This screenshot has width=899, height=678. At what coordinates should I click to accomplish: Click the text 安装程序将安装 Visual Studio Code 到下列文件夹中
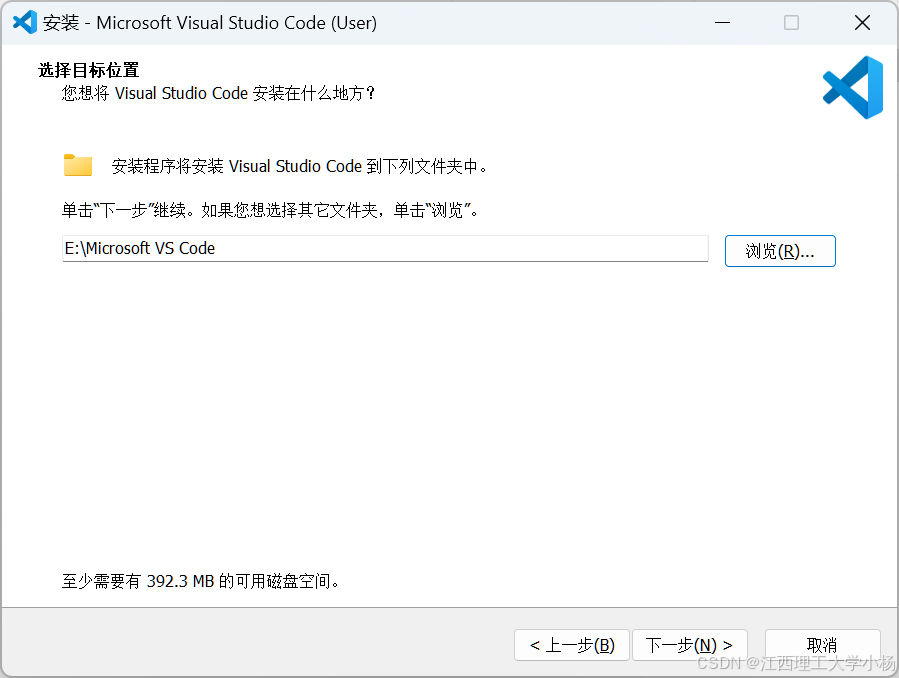[x=300, y=167]
